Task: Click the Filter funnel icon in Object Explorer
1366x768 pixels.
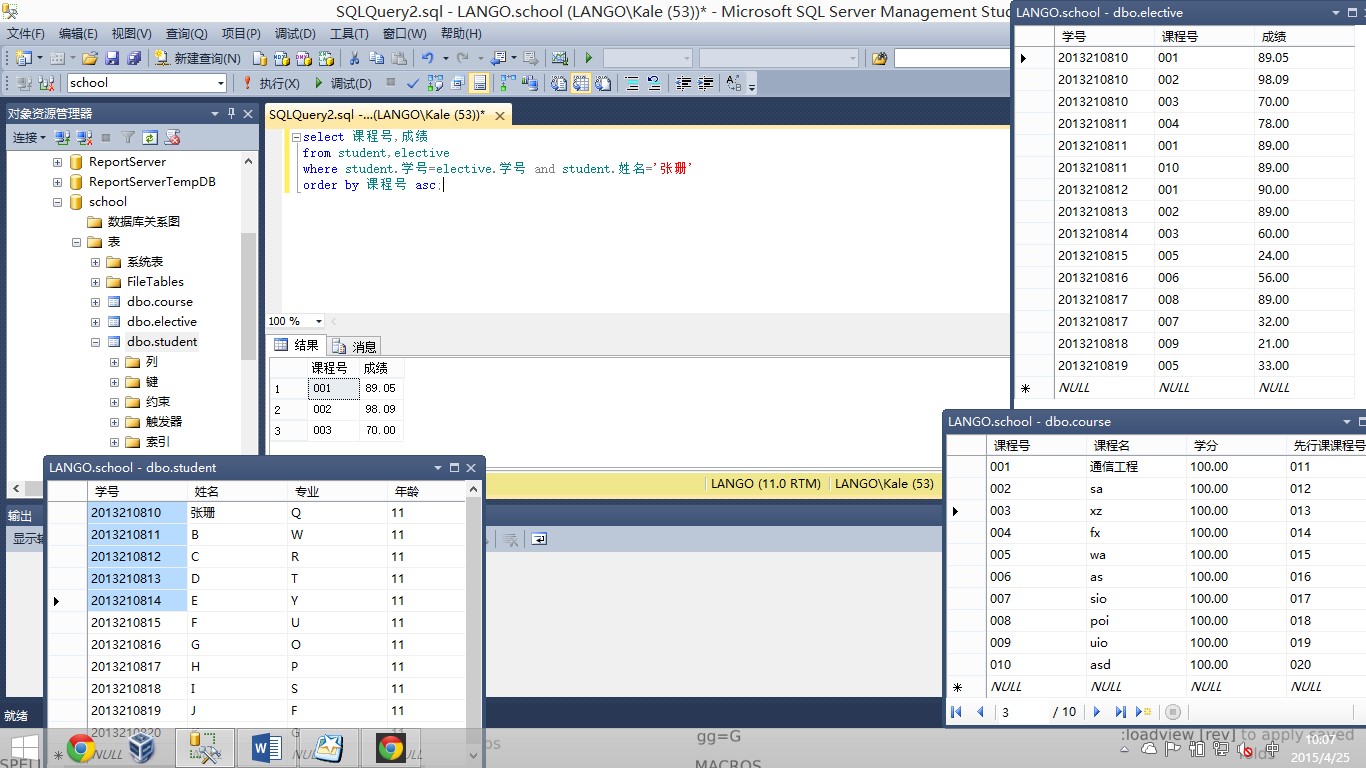Action: pyautogui.click(x=128, y=137)
